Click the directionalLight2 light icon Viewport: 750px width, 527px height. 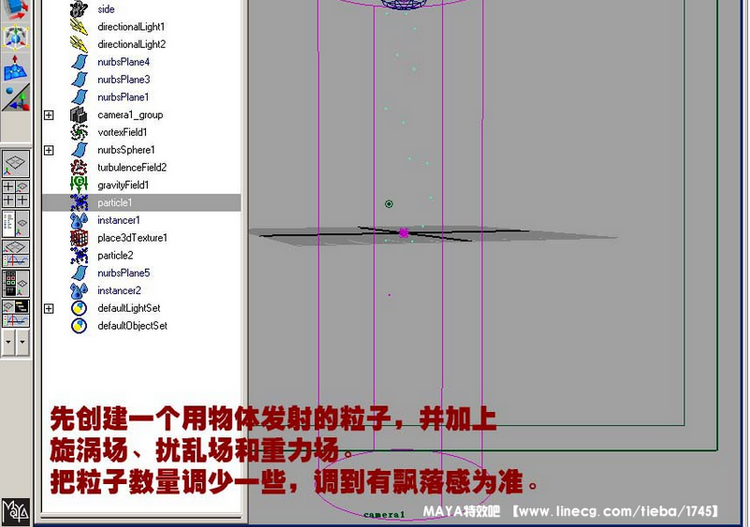(x=79, y=44)
